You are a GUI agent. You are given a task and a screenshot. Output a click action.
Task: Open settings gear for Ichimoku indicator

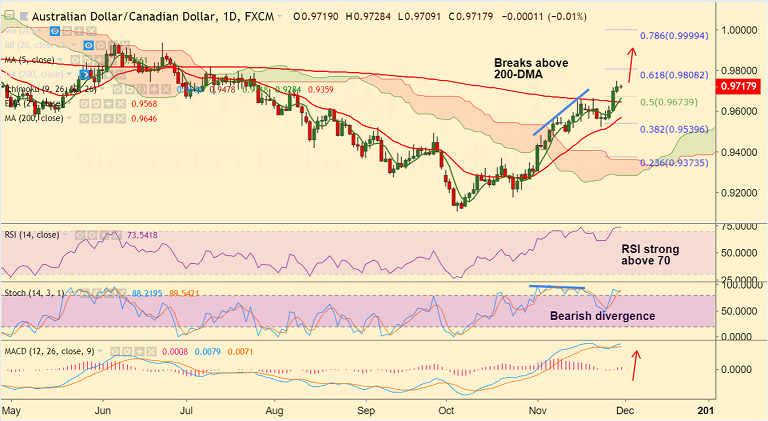pyautogui.click(x=130, y=89)
